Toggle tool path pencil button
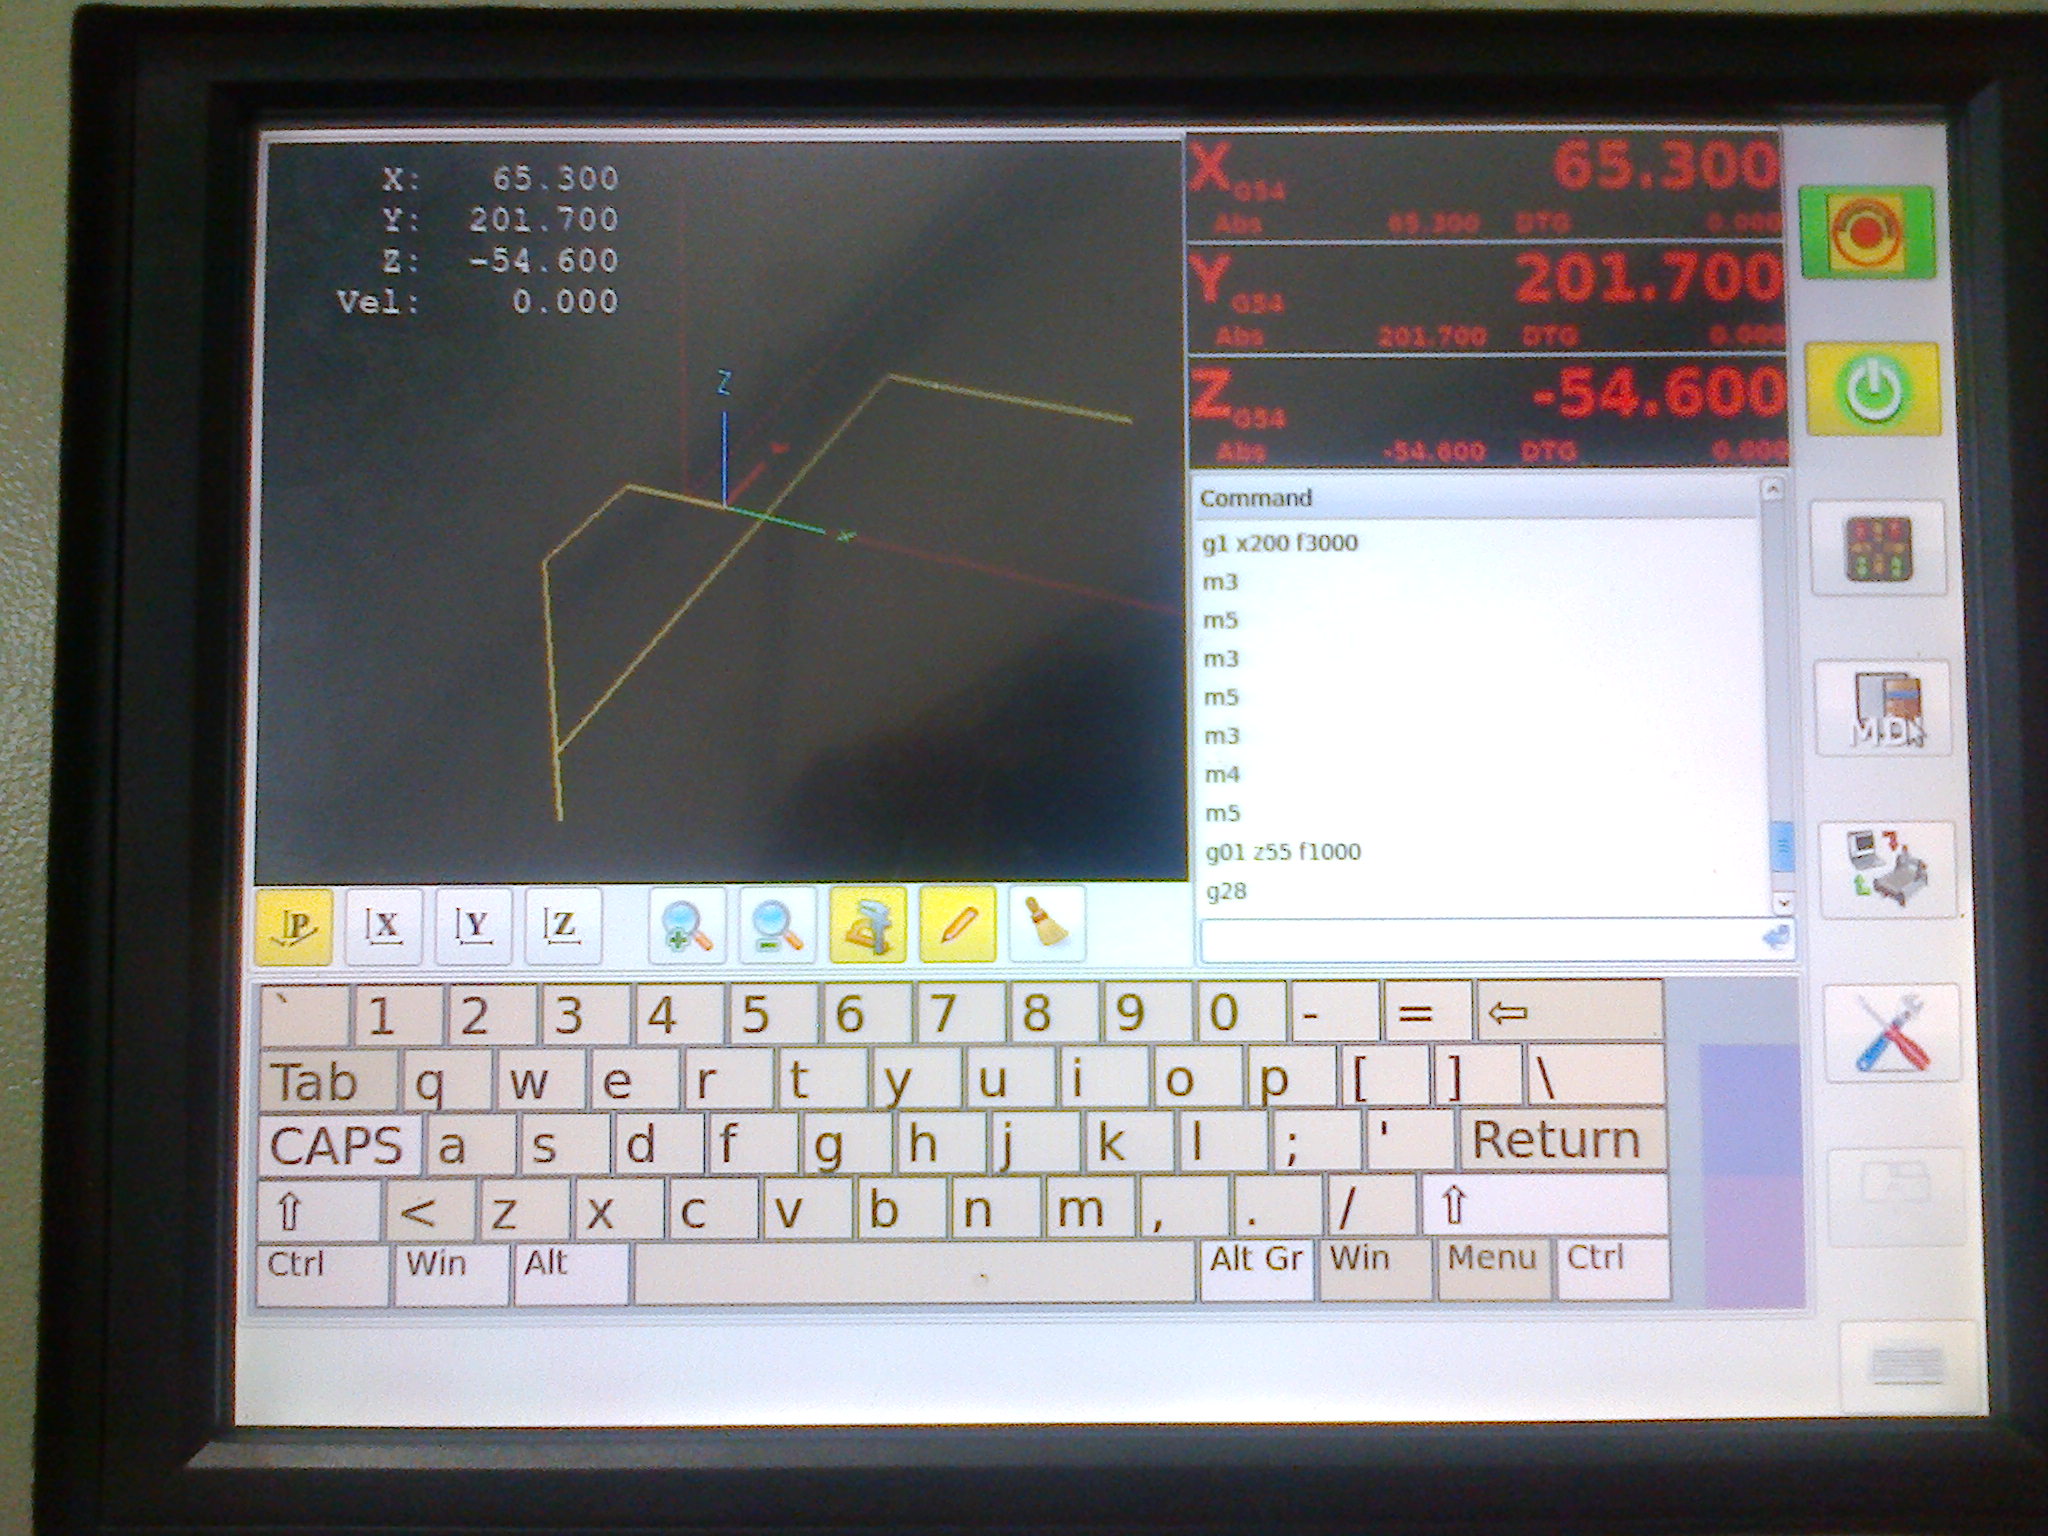This screenshot has width=2048, height=1536. (x=957, y=926)
